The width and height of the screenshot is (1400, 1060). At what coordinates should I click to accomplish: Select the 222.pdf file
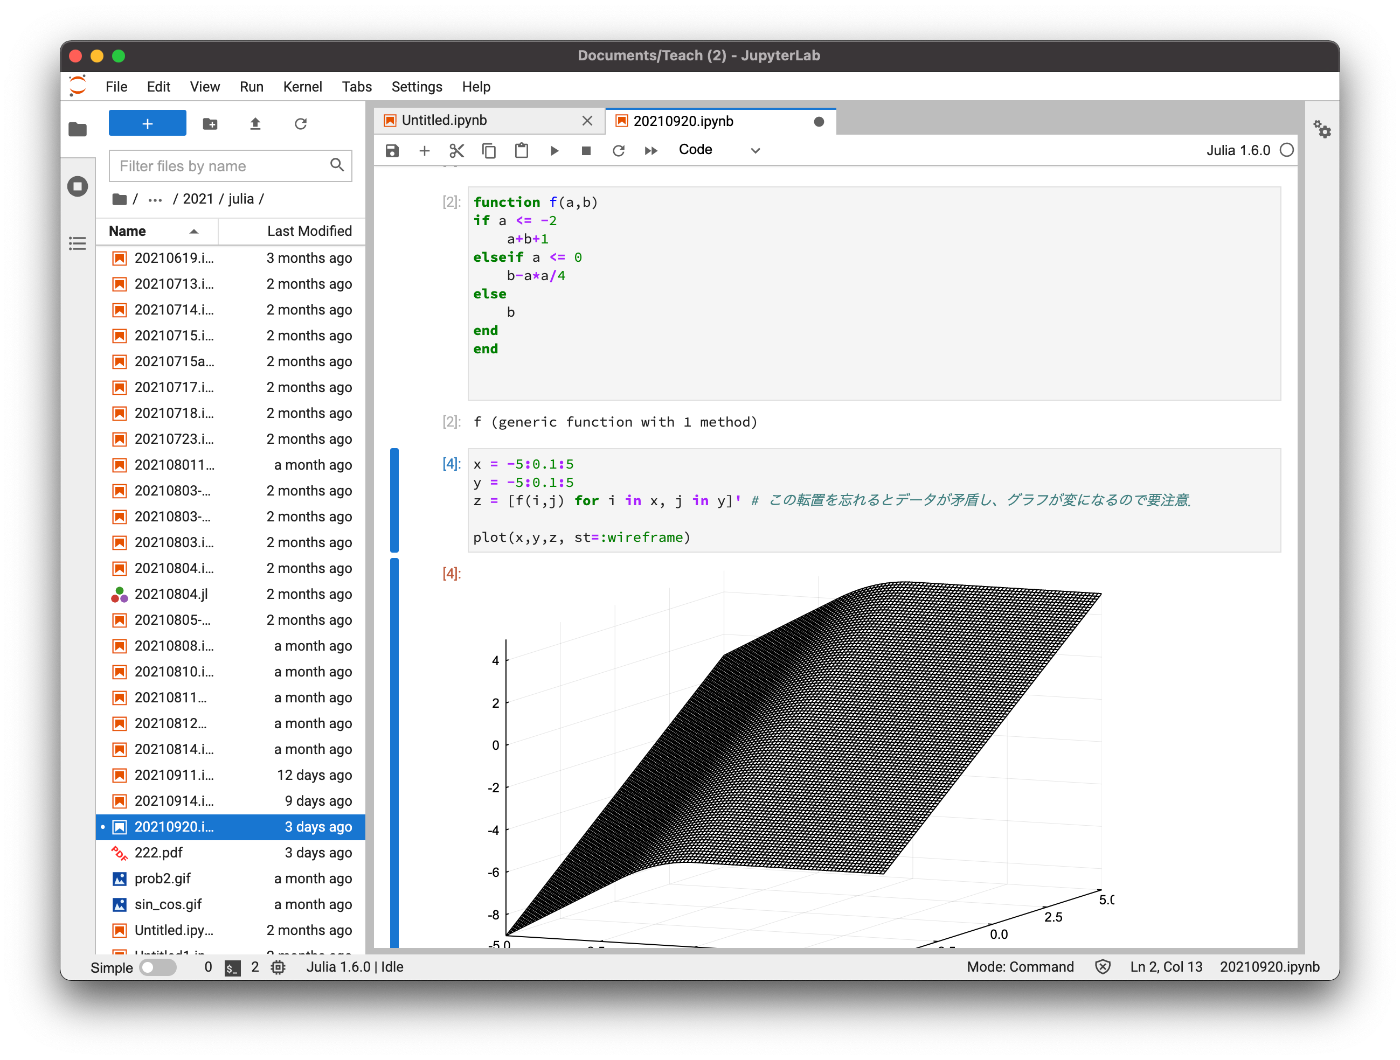click(x=231, y=853)
